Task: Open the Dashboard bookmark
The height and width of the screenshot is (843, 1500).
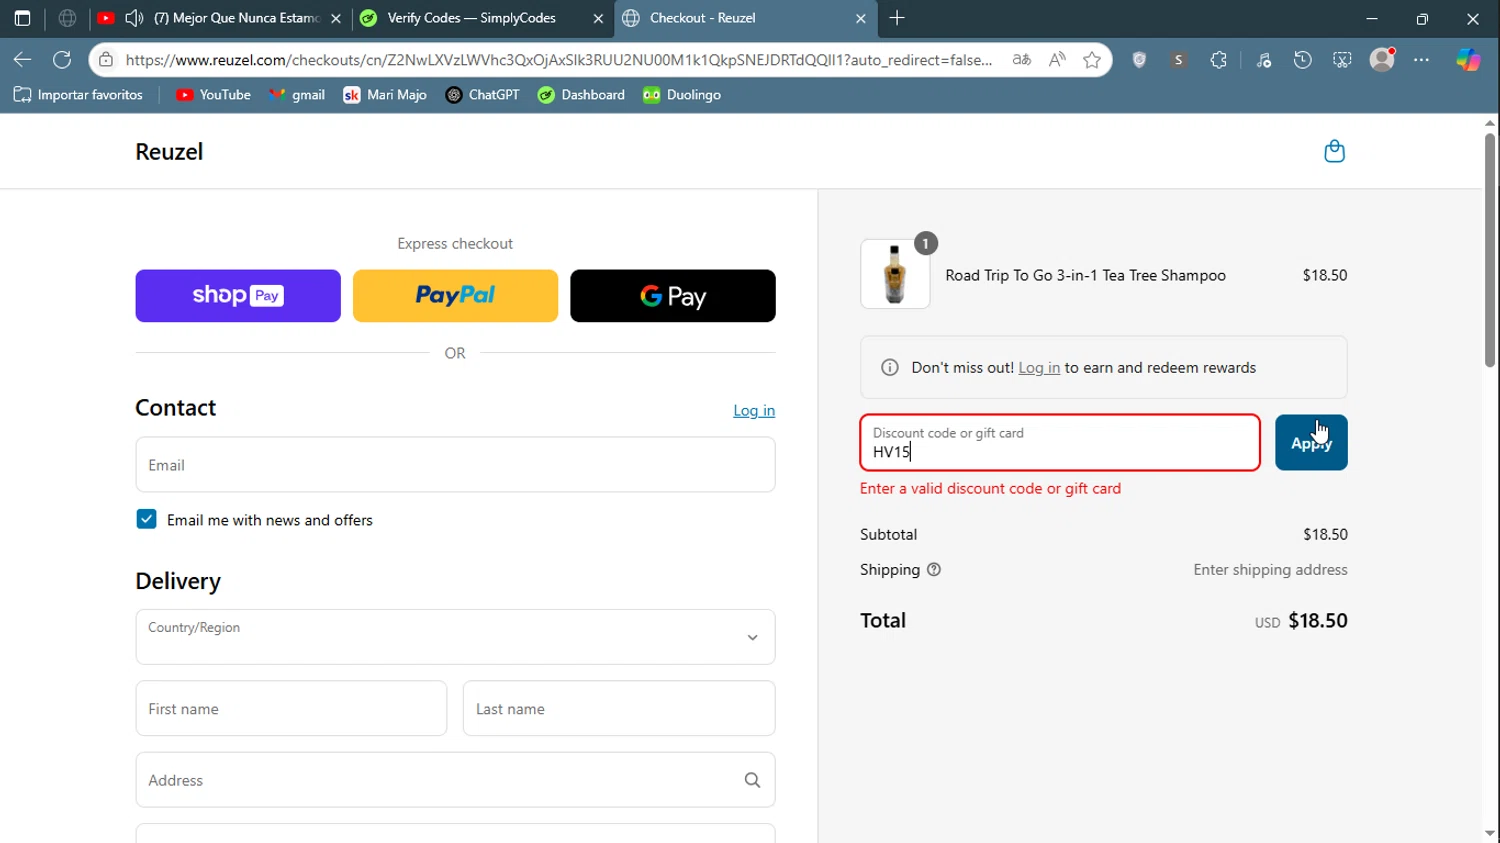Action: (581, 95)
